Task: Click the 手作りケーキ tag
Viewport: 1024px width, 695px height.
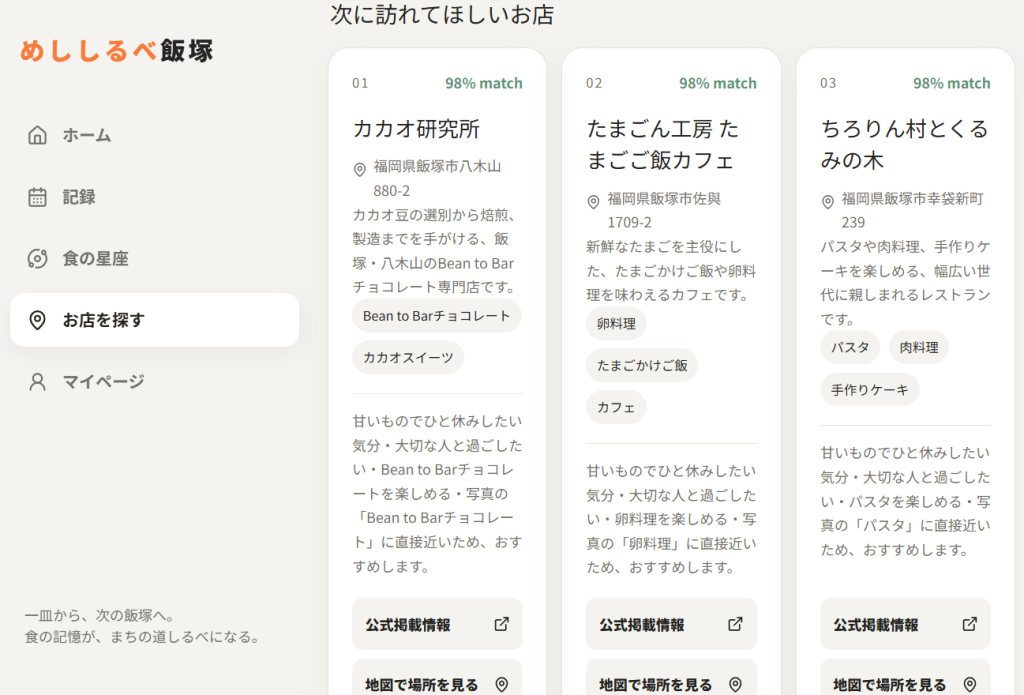Action: point(870,389)
